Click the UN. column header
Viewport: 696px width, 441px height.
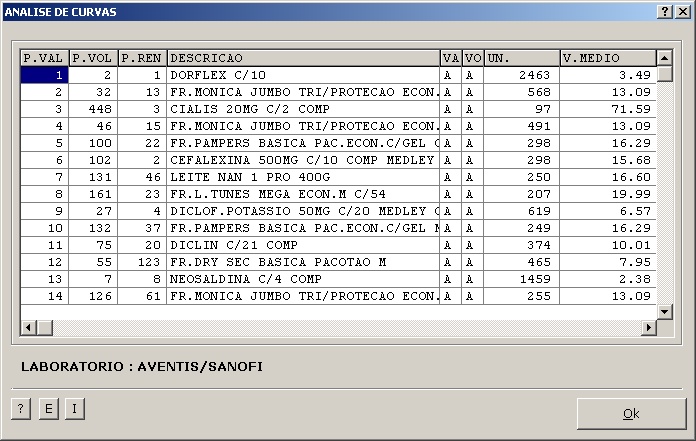point(522,58)
